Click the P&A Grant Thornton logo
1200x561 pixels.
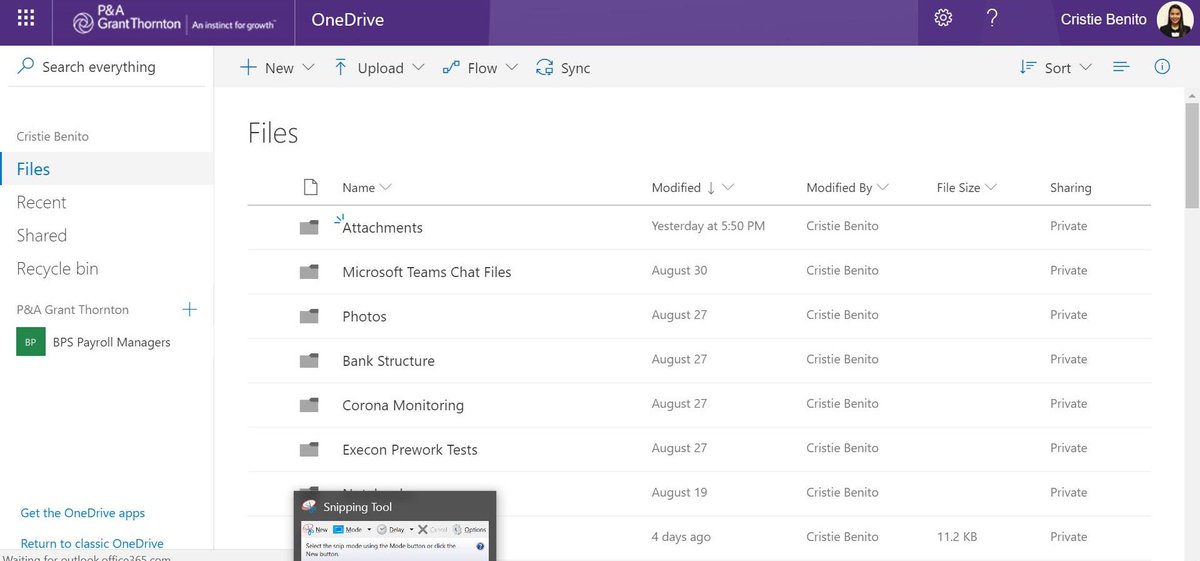pyautogui.click(x=175, y=20)
